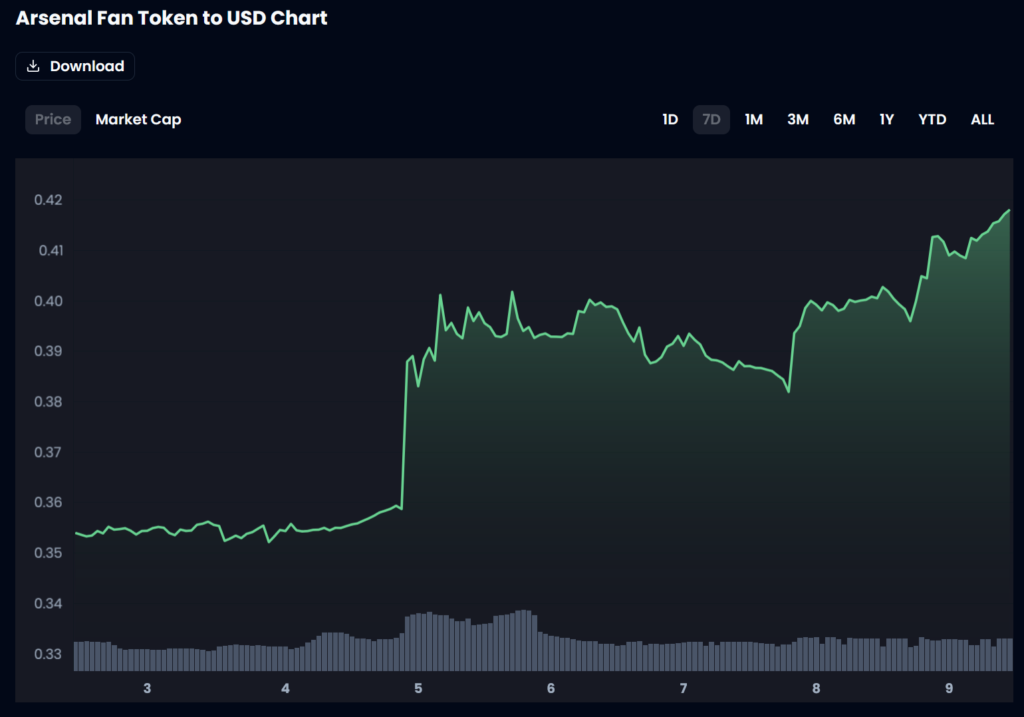Click the Arsenal Fan Token chart title
Image resolution: width=1024 pixels, height=717 pixels.
[172, 18]
